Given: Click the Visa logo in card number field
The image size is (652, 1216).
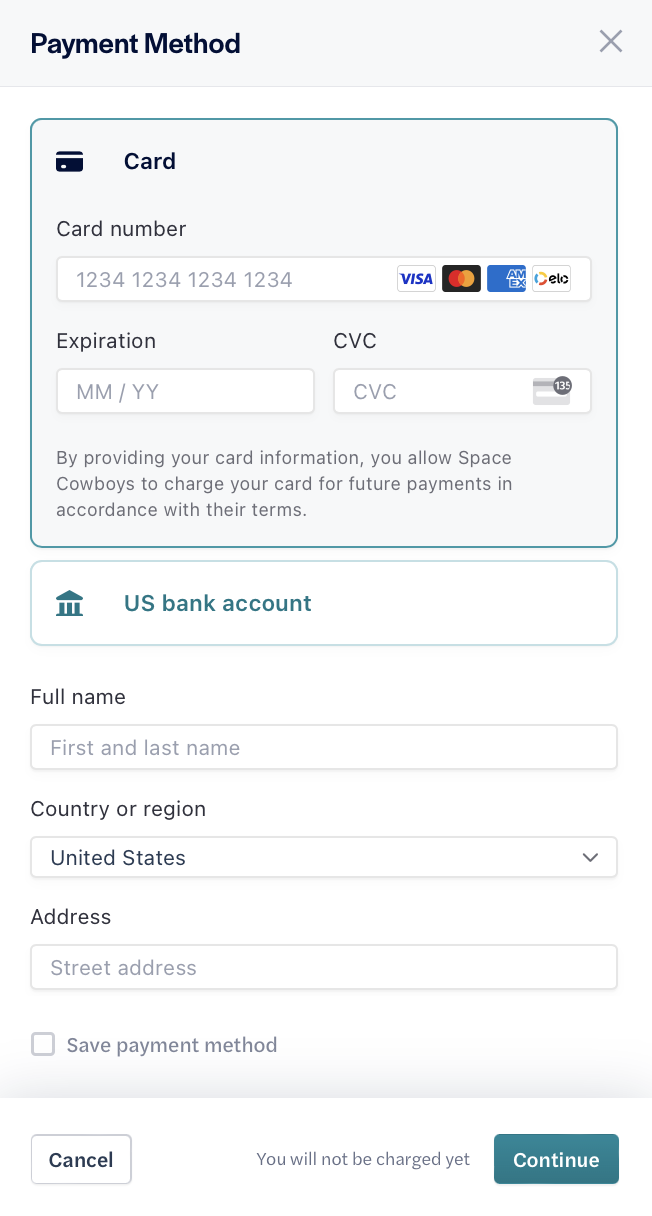Looking at the screenshot, I should pyautogui.click(x=416, y=278).
